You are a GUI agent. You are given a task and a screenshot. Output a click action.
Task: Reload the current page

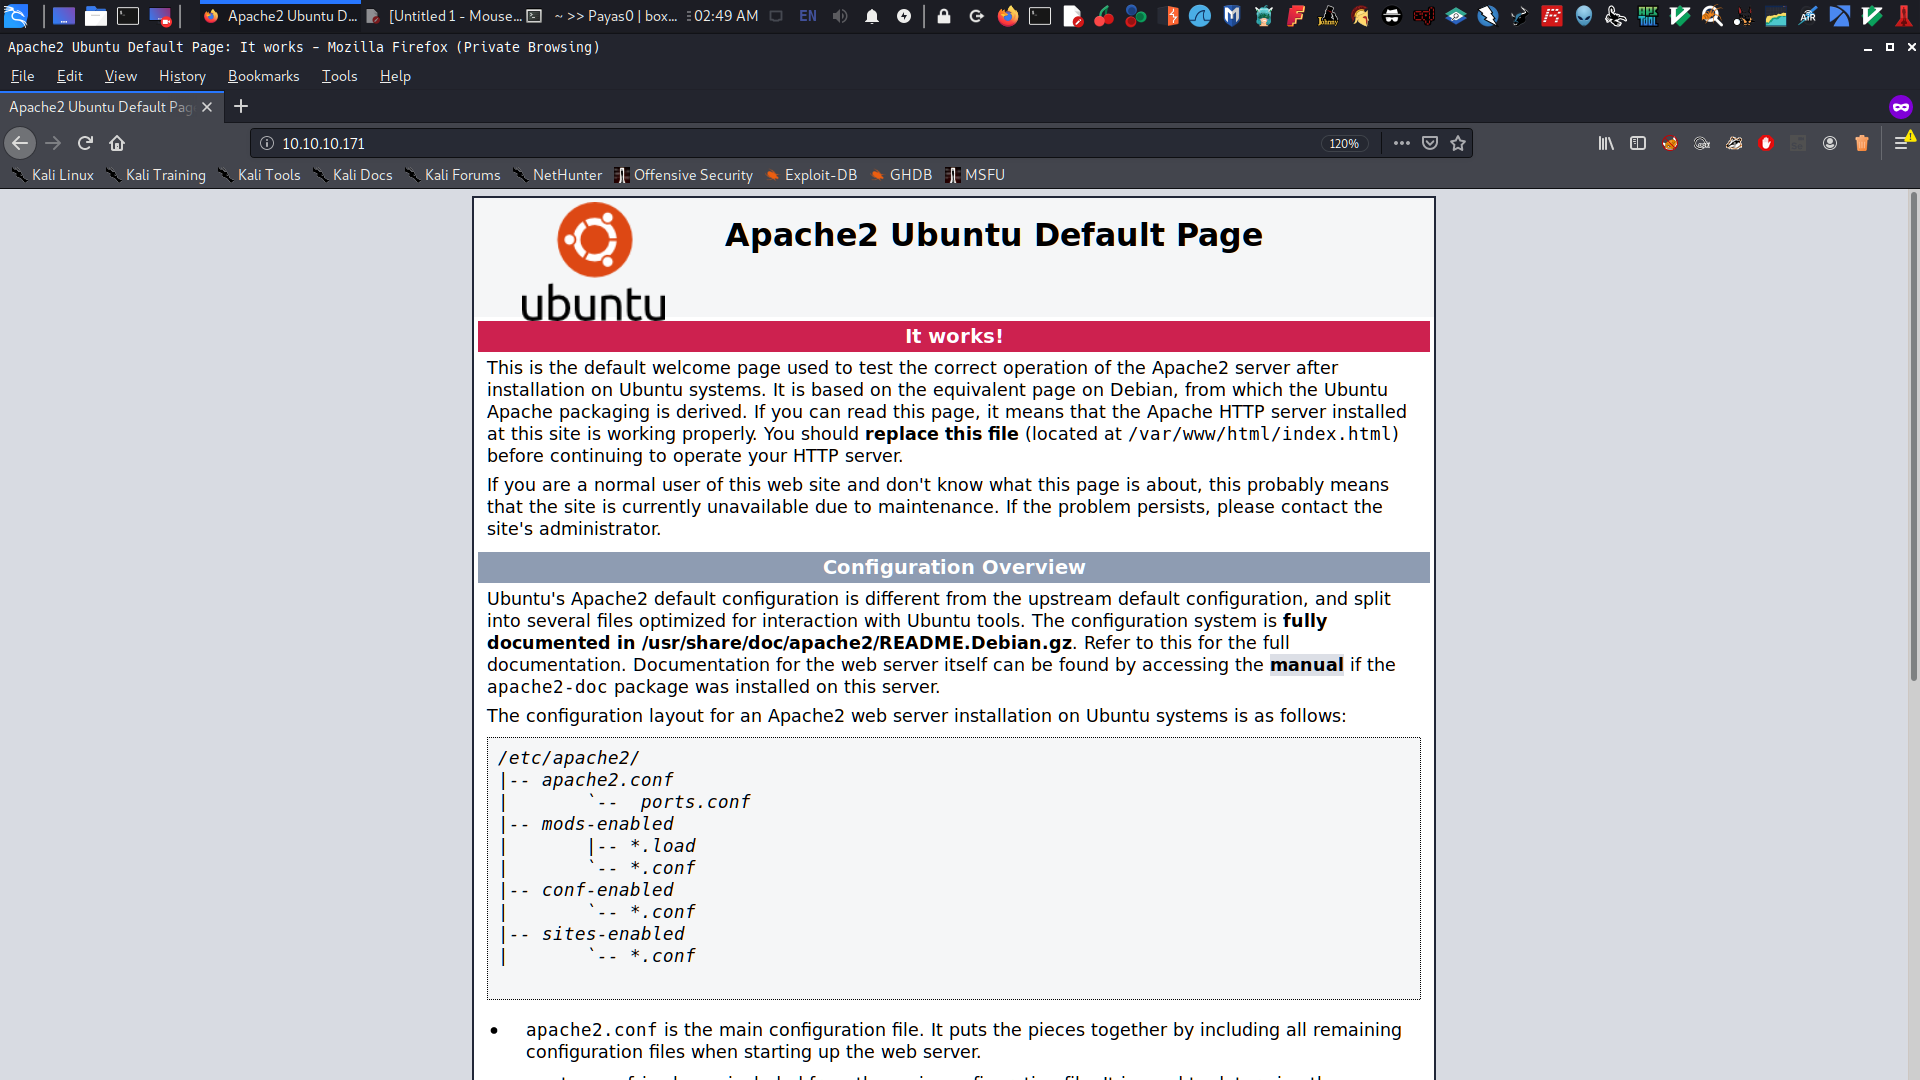pyautogui.click(x=85, y=143)
